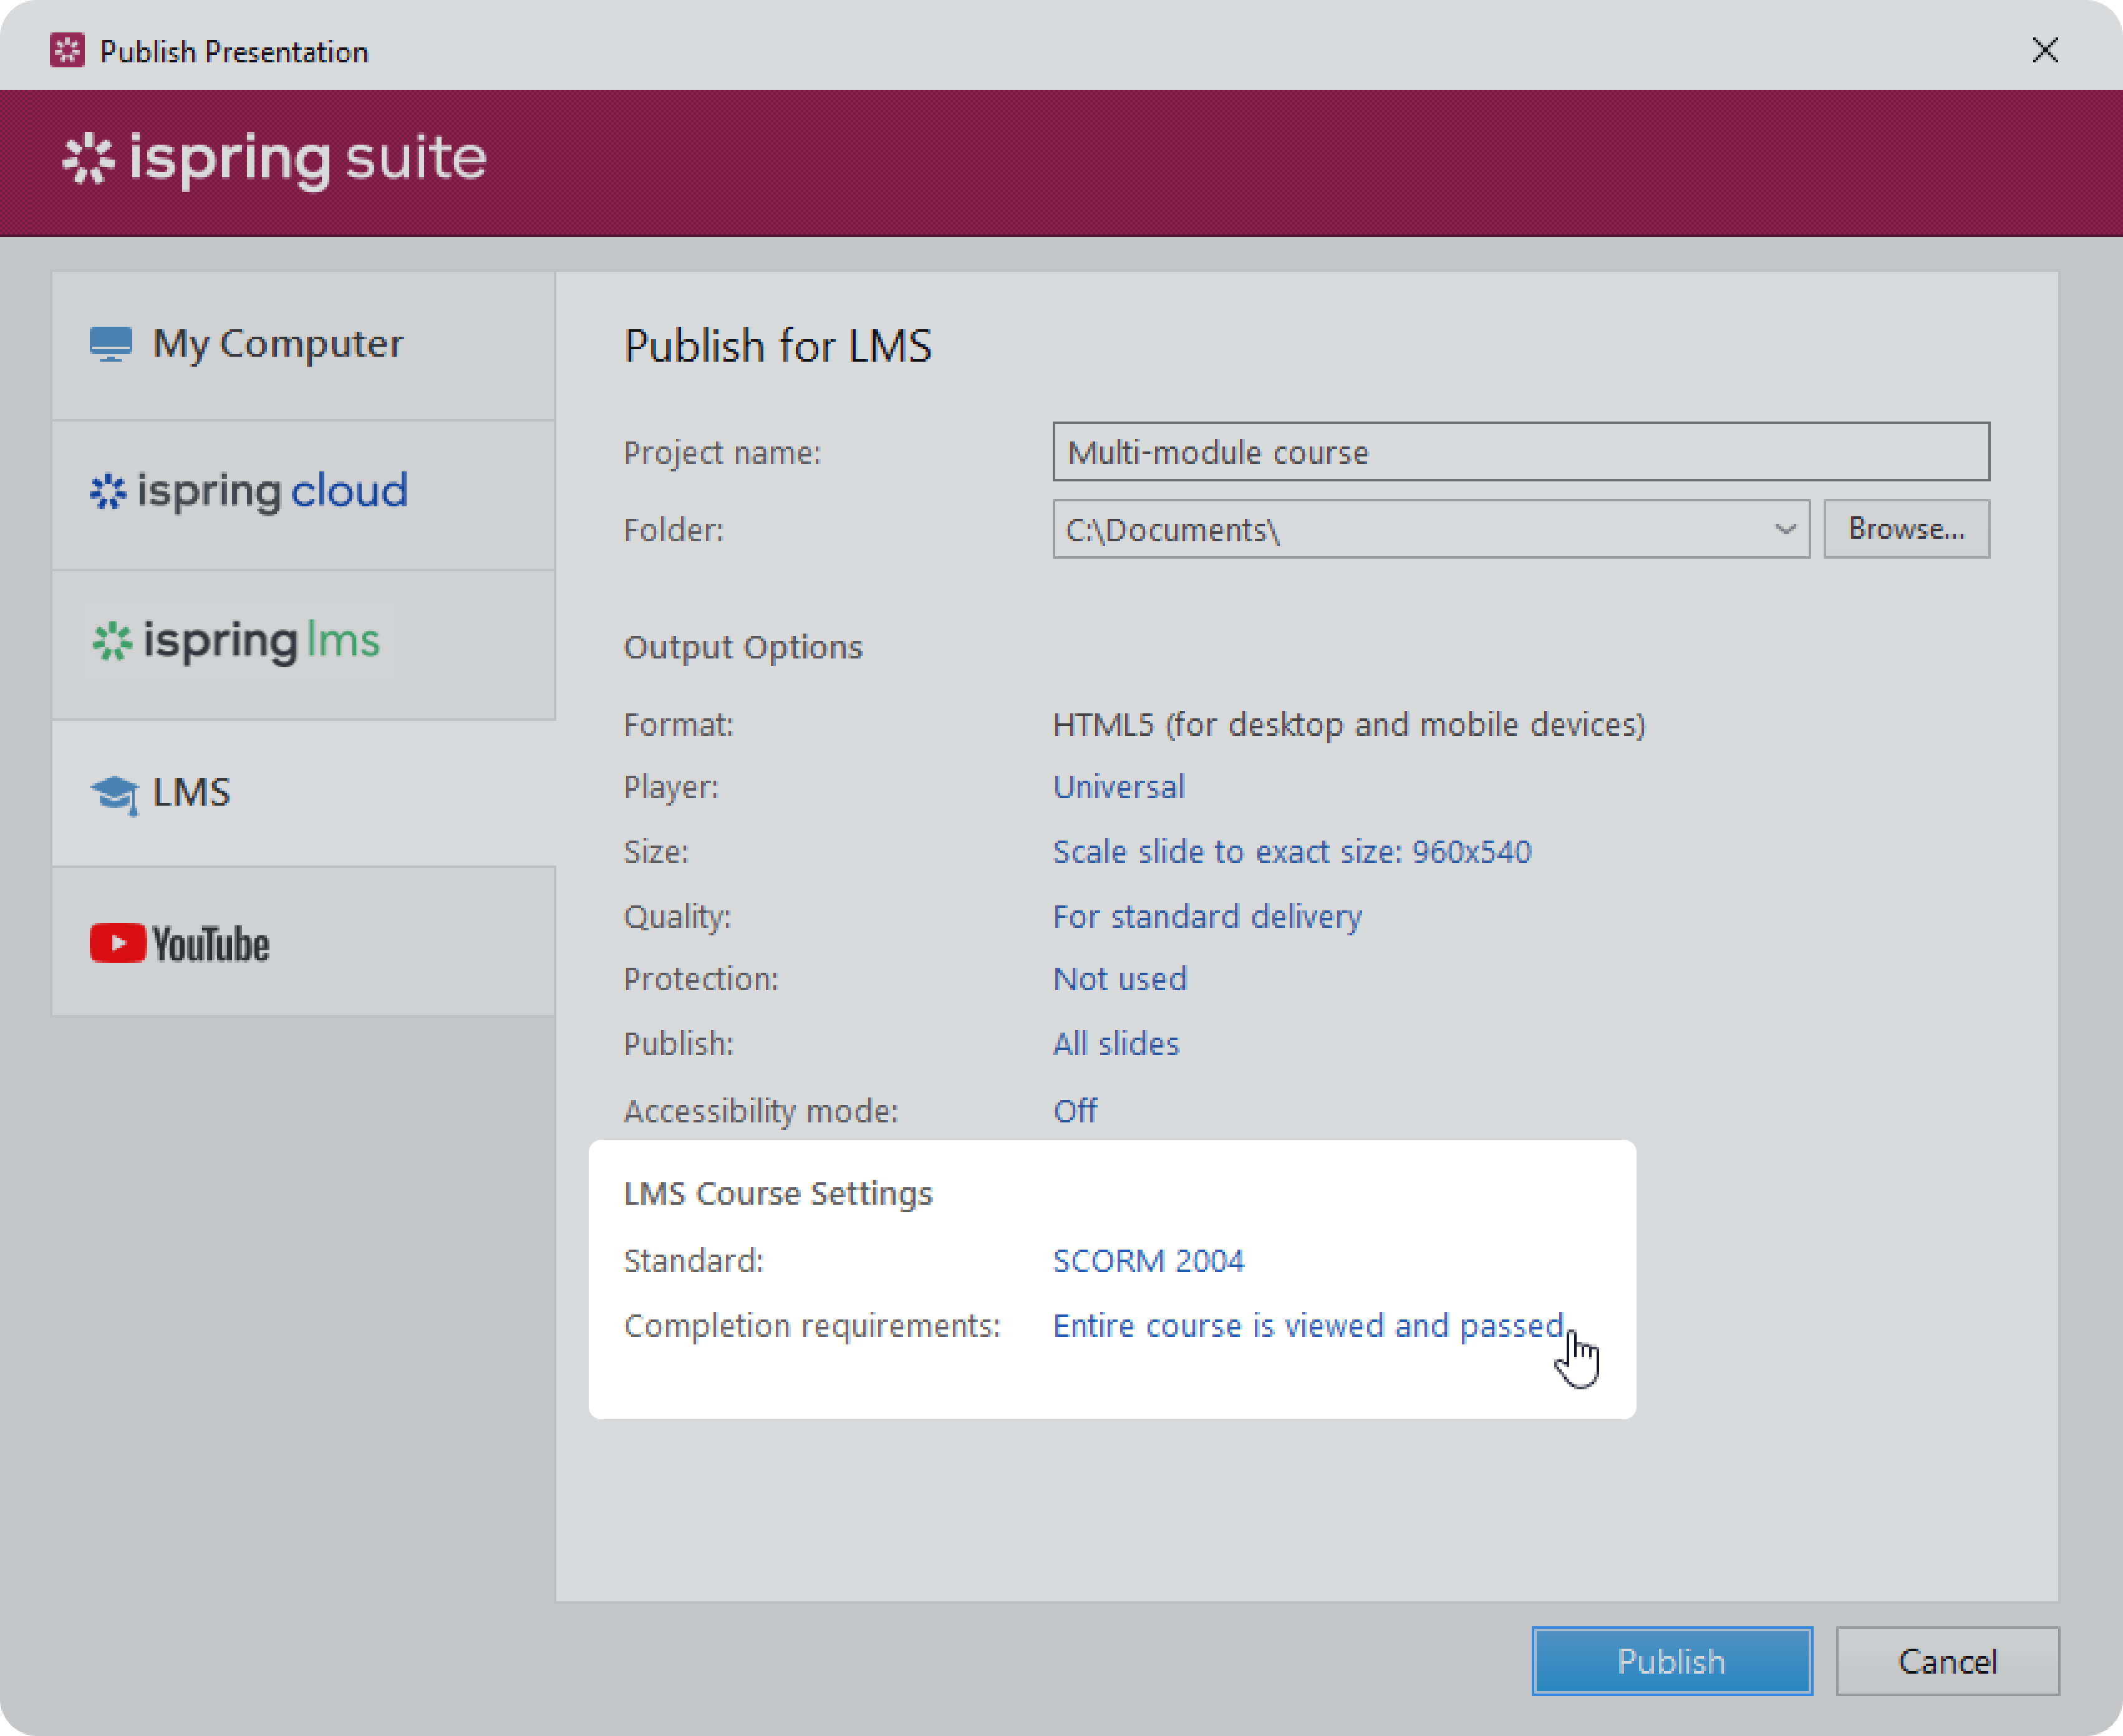Open completion requirements 'Entire course is viewed' link
Viewport: 2123px width, 1736px height.
(1307, 1325)
